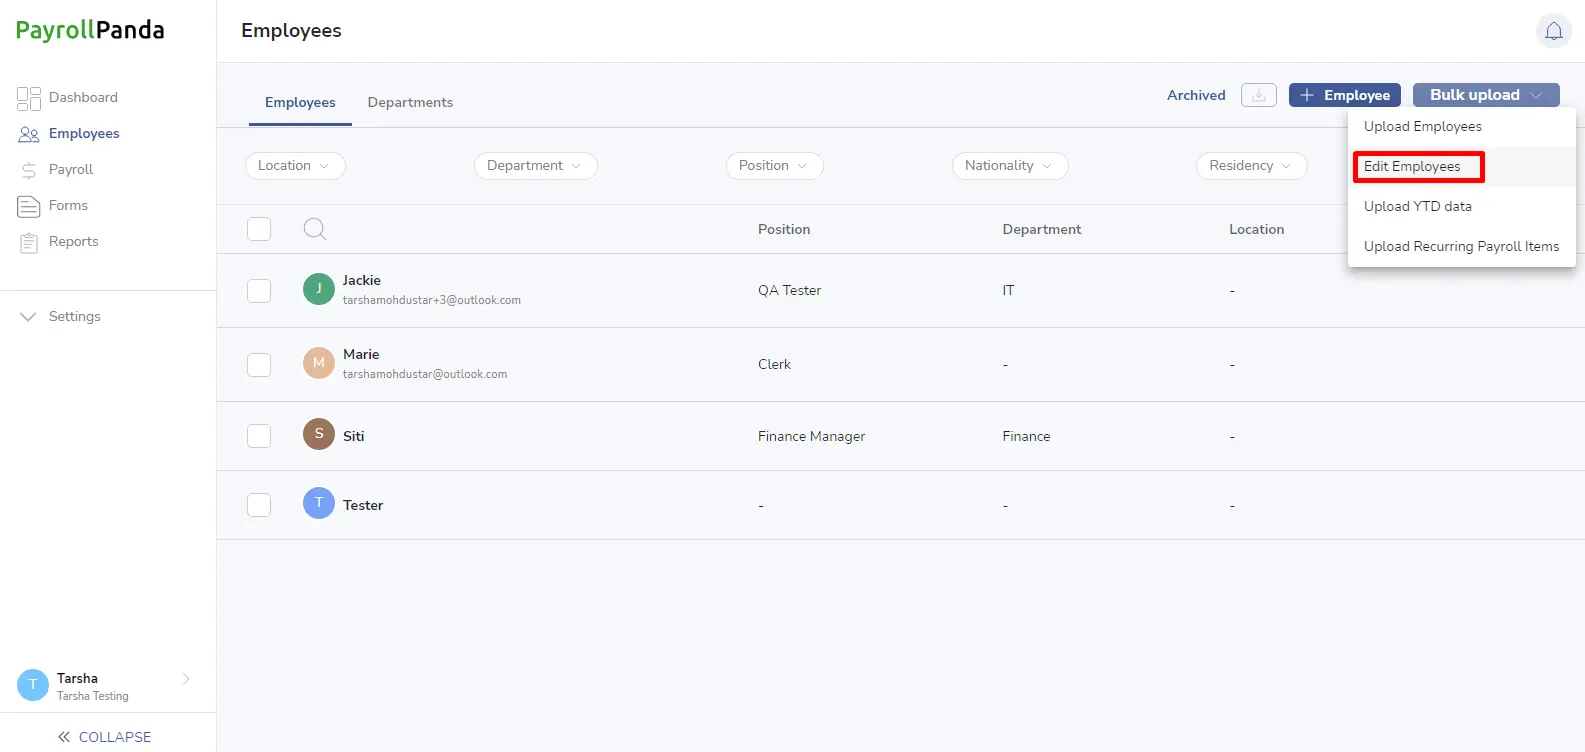Click the download export icon beside Archived
The image size is (1585, 752).
1258,95
